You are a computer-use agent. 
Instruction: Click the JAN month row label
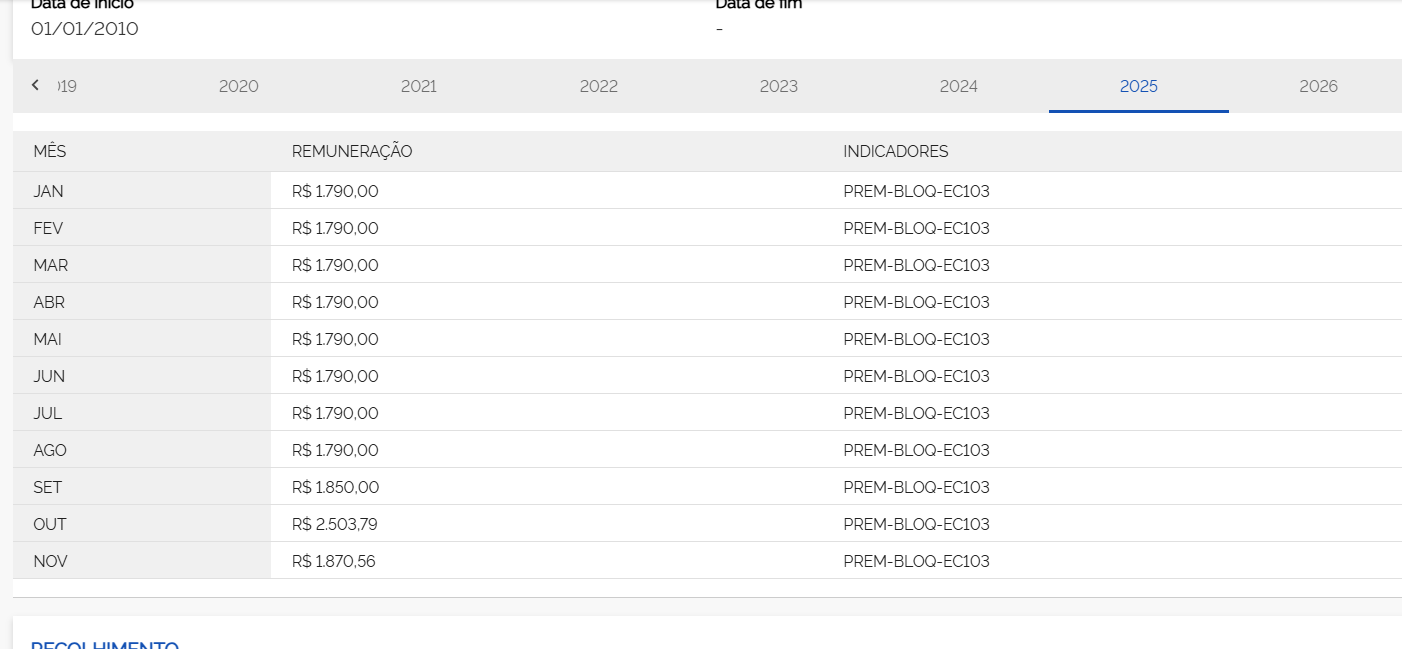coord(48,191)
